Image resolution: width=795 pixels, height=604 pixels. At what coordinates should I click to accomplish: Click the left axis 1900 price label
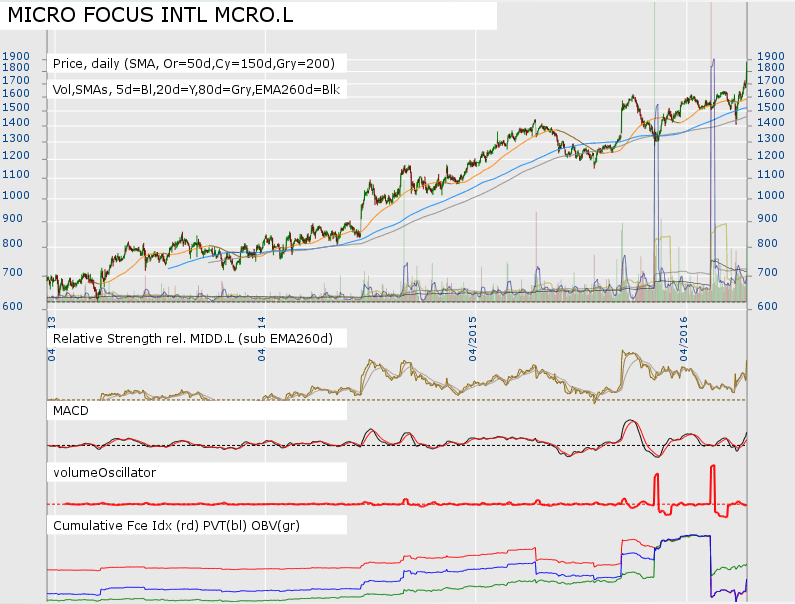[x=16, y=56]
